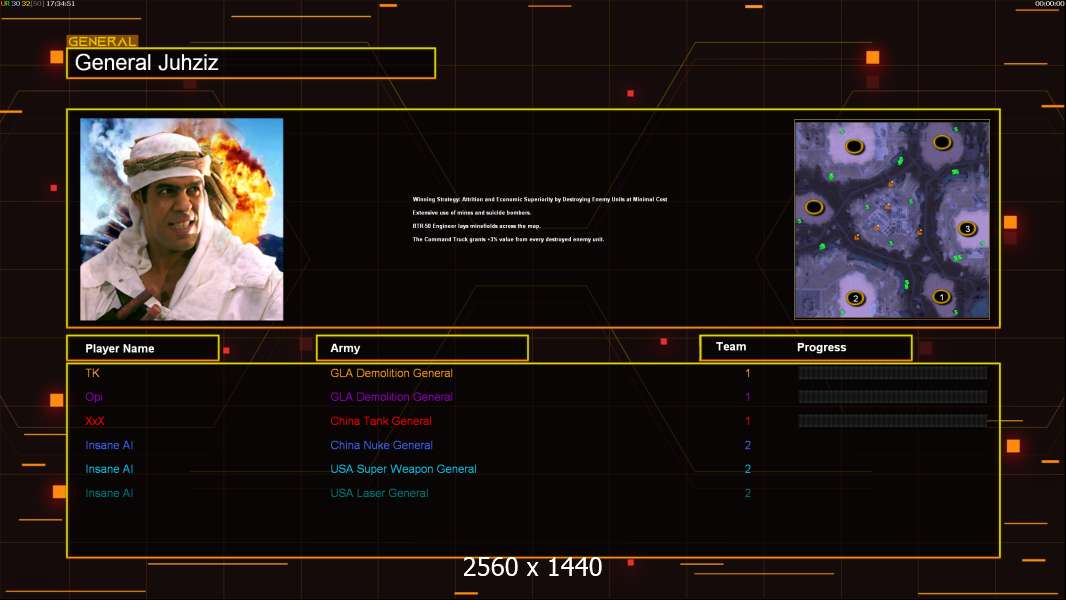Click the 17:34:51 clock readout
Screen dimensions: 1066x600
pyautogui.click(x=61, y=4)
